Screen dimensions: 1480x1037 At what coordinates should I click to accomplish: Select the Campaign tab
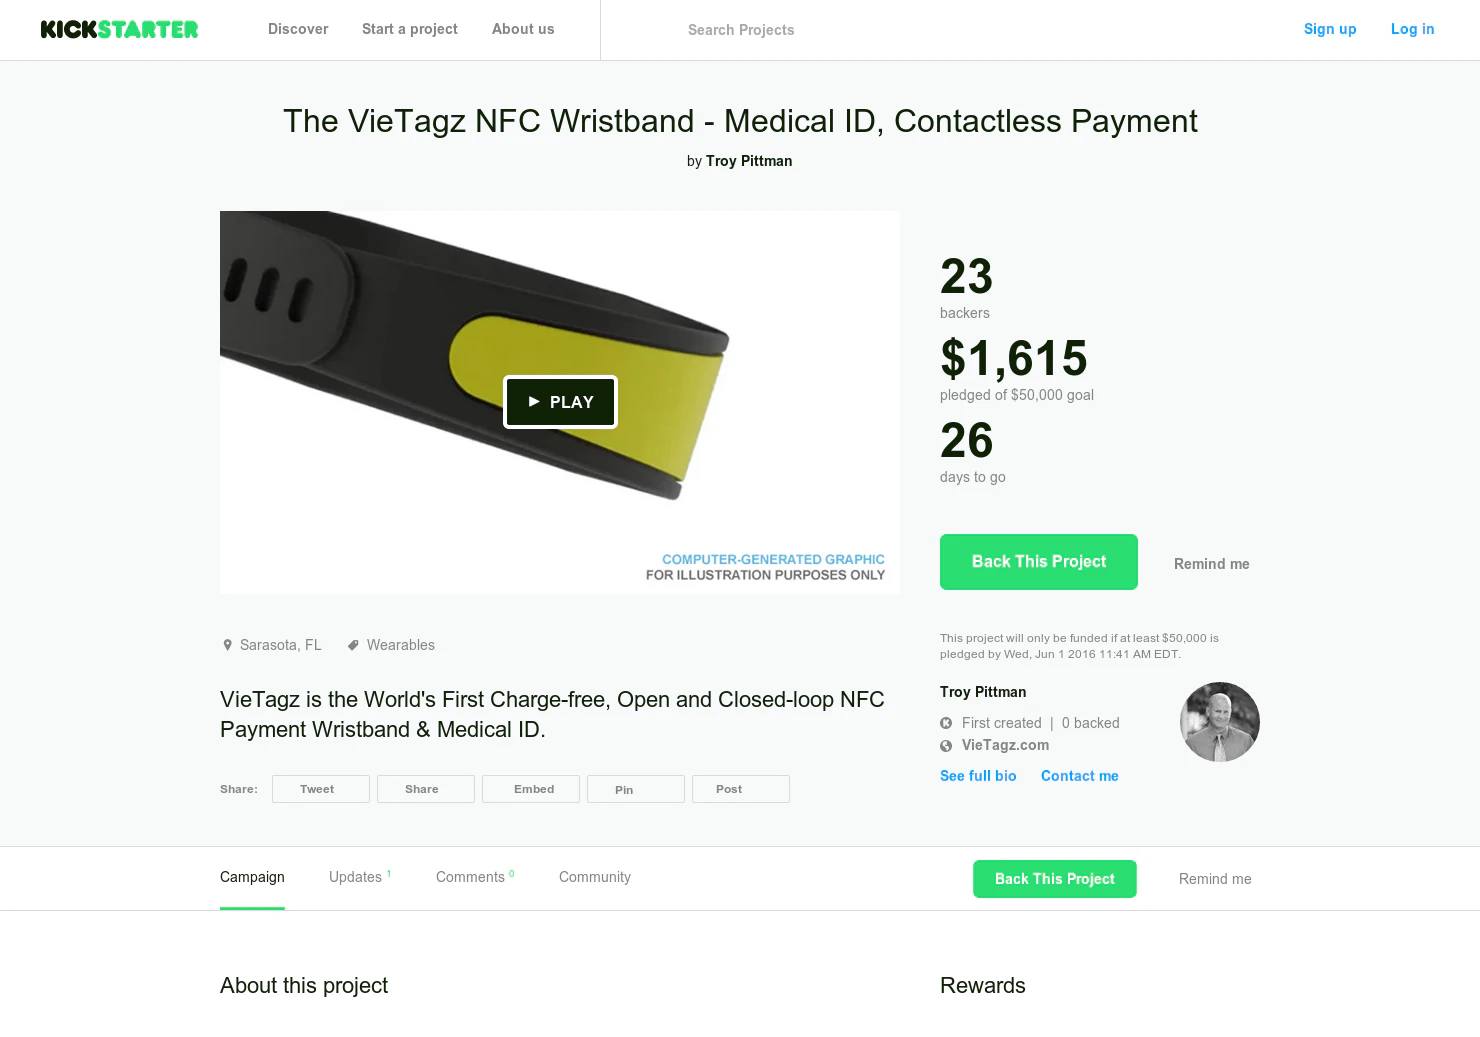[x=252, y=877]
